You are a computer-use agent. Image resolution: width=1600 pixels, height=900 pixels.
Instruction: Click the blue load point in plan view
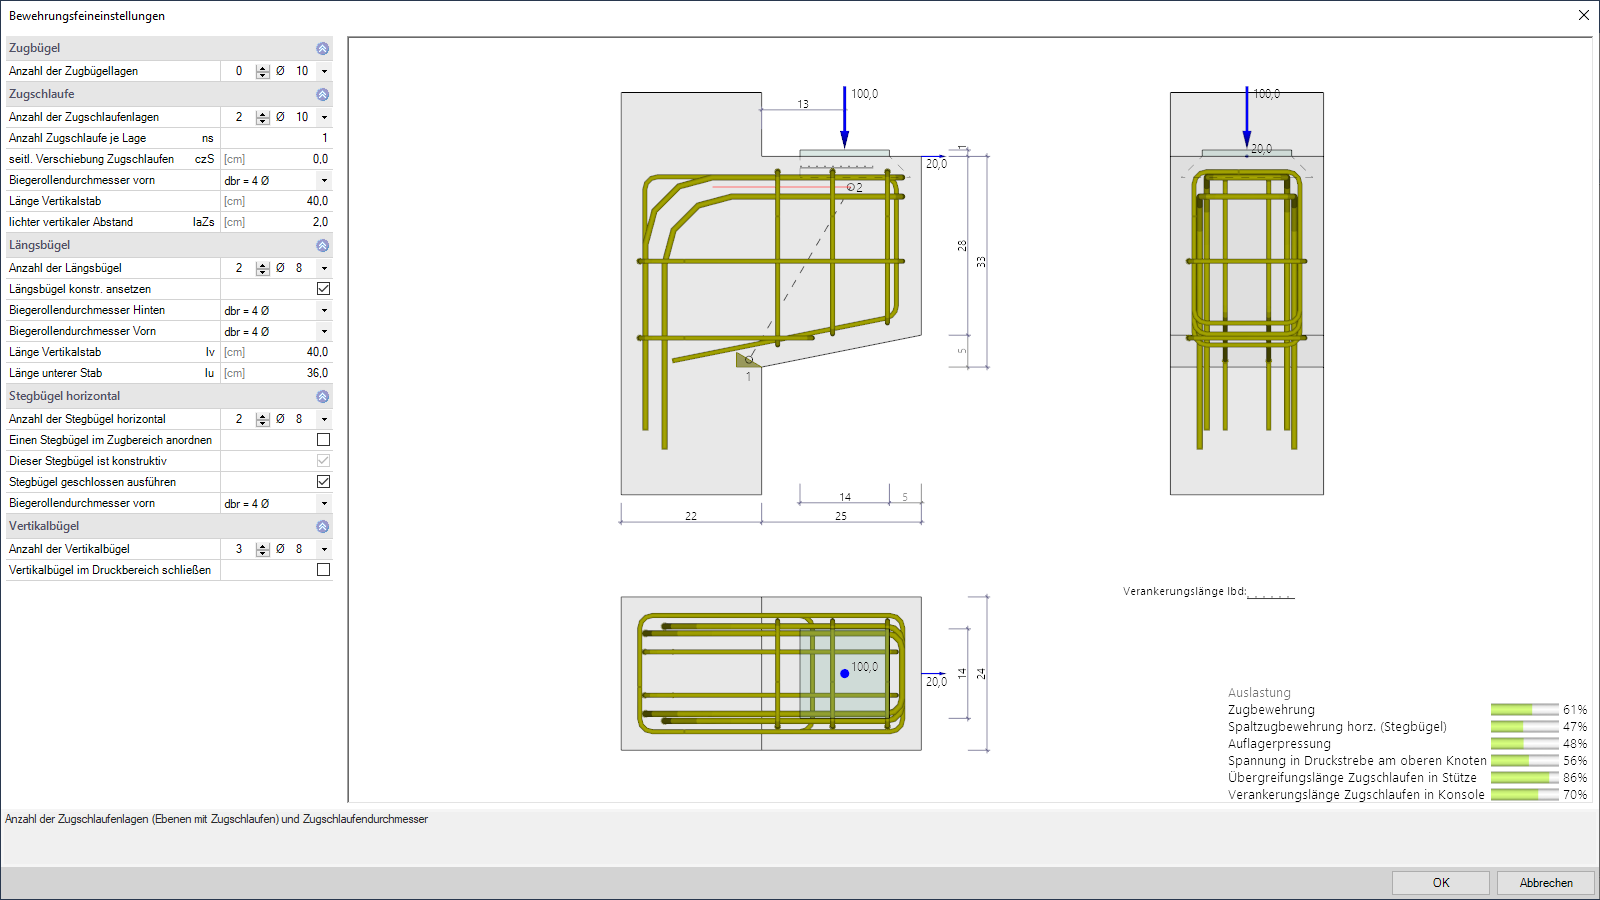[845, 674]
